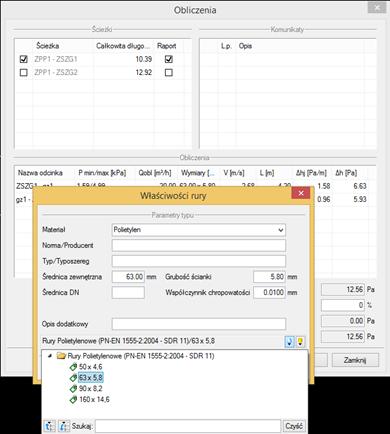Click the Wymiary column header
The image size is (390, 434).
198,173
